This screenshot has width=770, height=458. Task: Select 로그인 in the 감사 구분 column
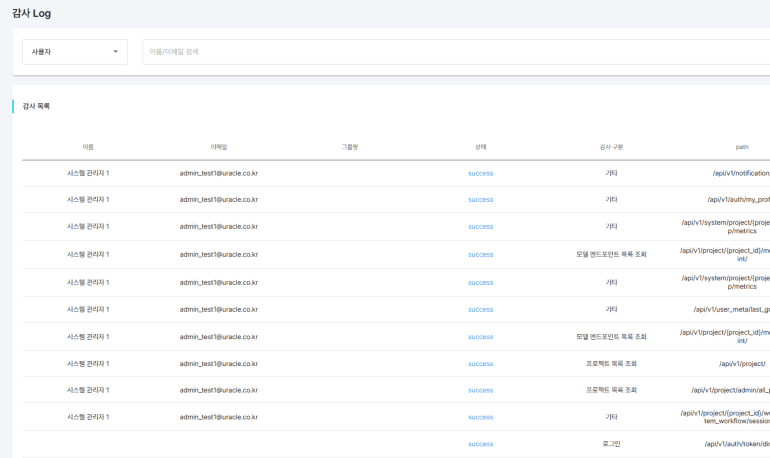click(611, 444)
